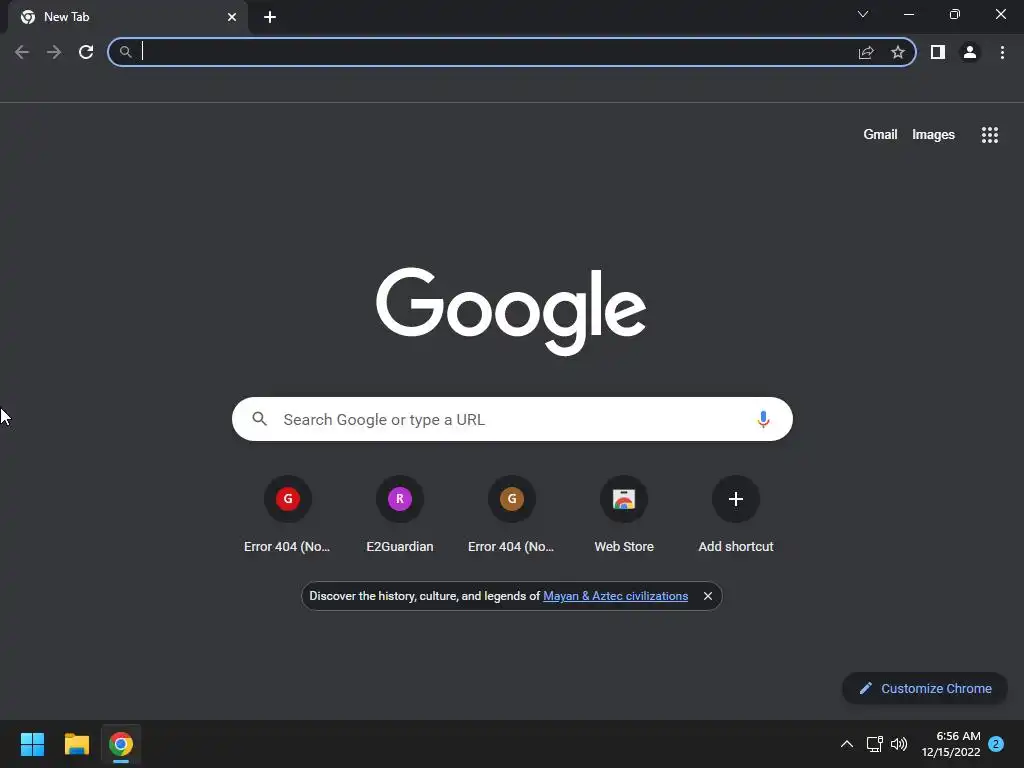Close the New Tab tab
Image resolution: width=1024 pixels, height=768 pixels.
(232, 17)
